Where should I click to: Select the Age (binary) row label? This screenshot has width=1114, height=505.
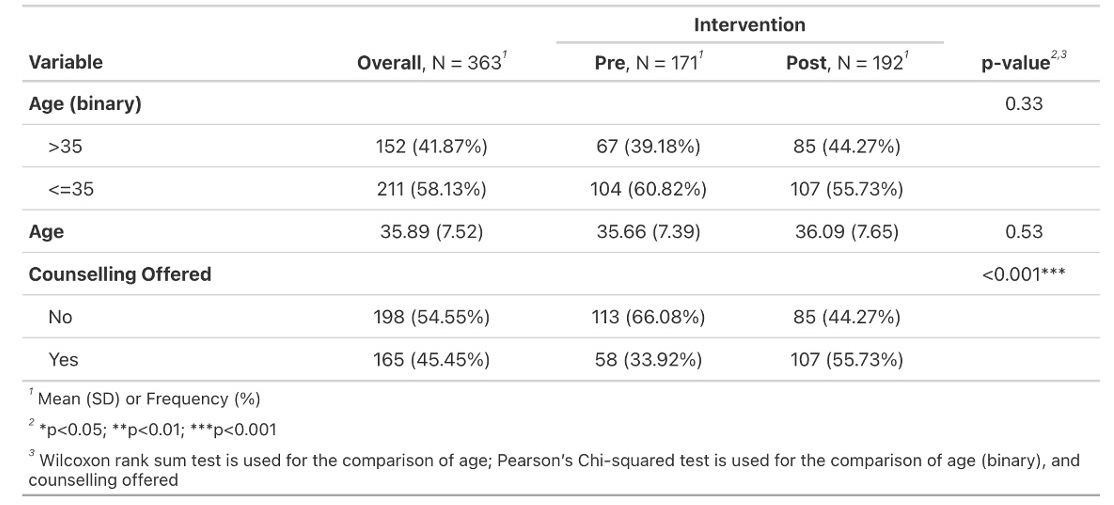[85, 104]
